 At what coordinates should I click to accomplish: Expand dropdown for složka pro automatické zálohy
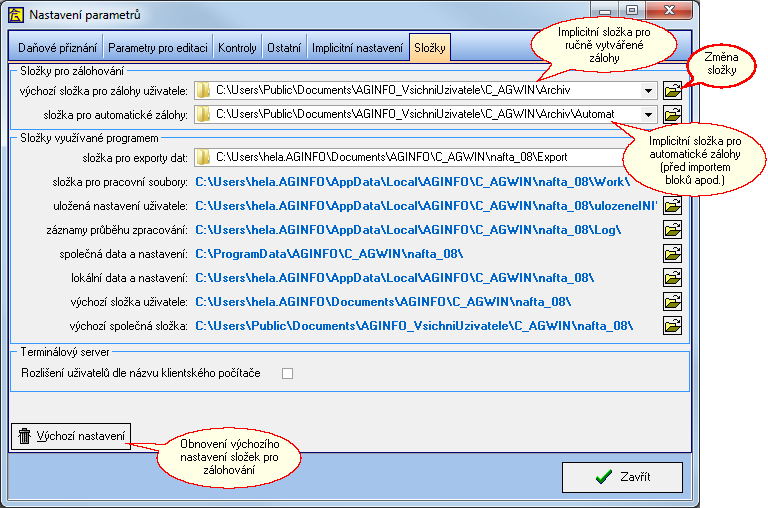click(648, 115)
